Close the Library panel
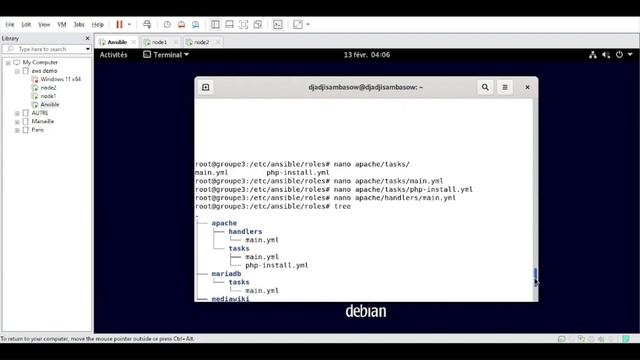 pyautogui.click(x=87, y=38)
